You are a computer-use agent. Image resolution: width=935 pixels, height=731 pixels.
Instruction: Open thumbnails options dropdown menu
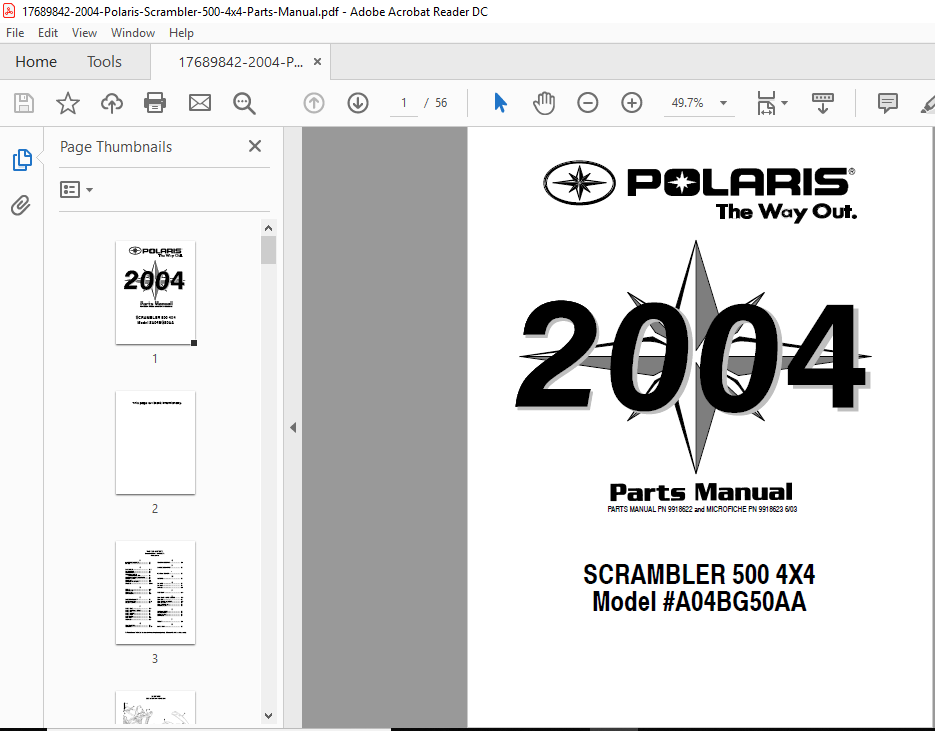pos(76,190)
